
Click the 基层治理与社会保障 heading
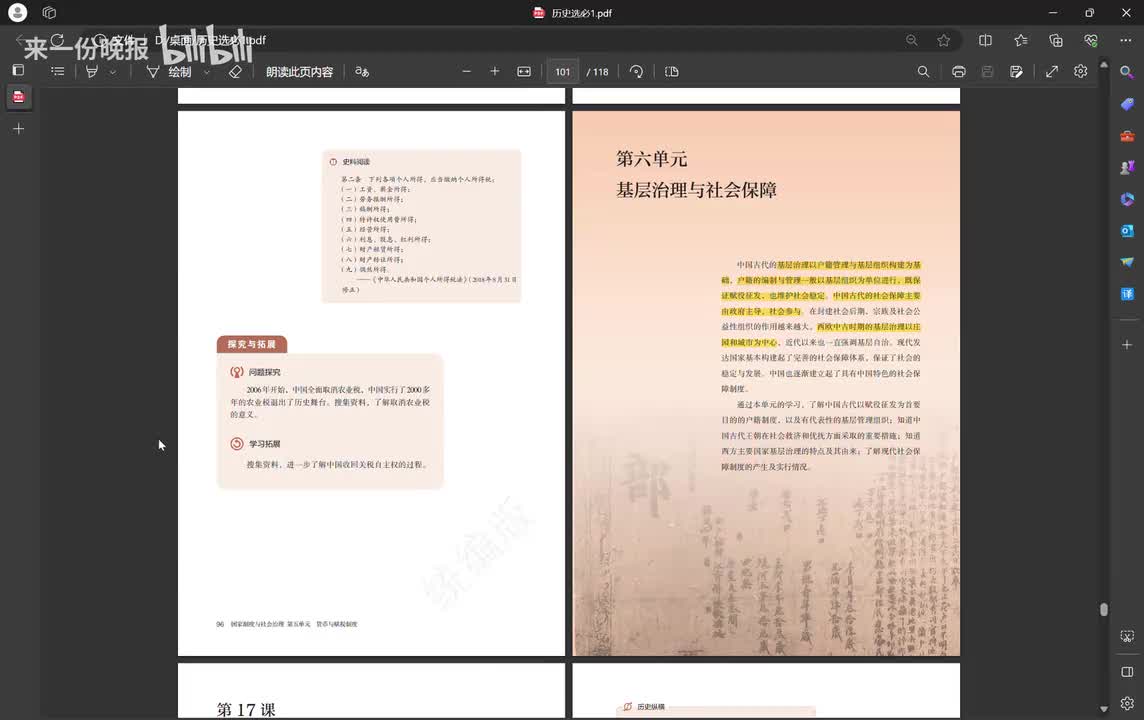pos(696,190)
